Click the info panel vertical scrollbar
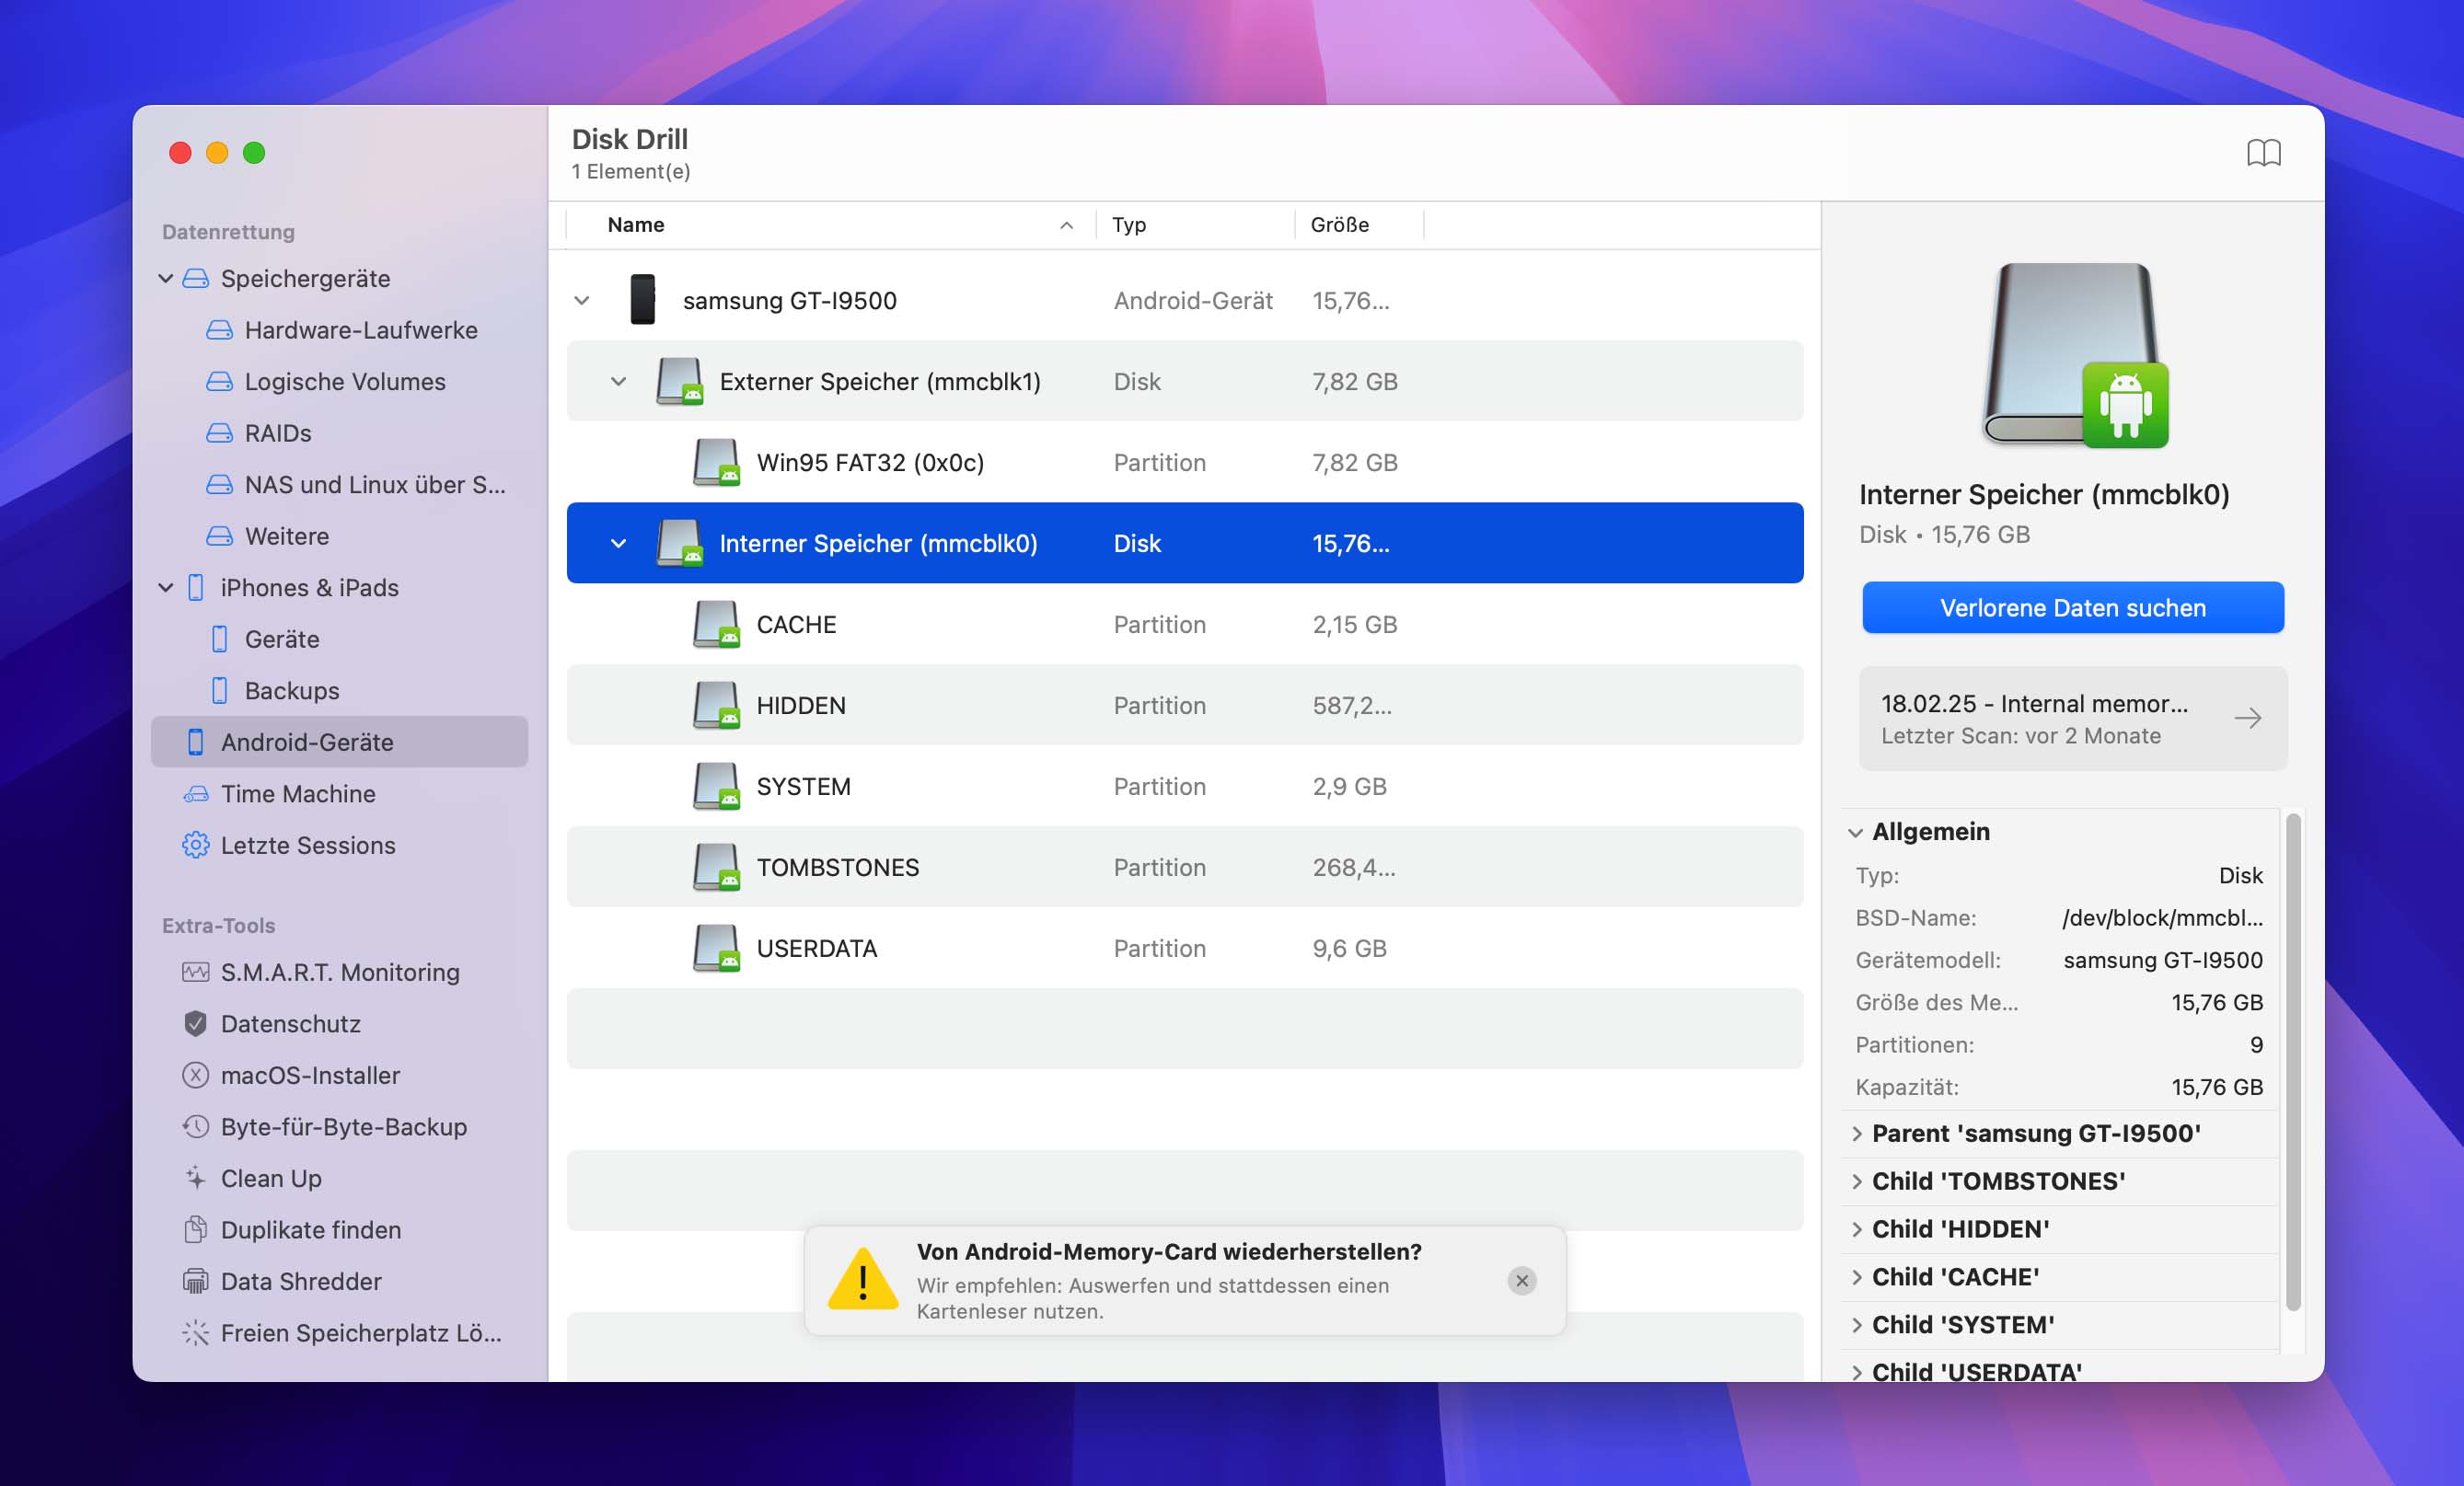This screenshot has width=2464, height=1486. point(2294,1061)
